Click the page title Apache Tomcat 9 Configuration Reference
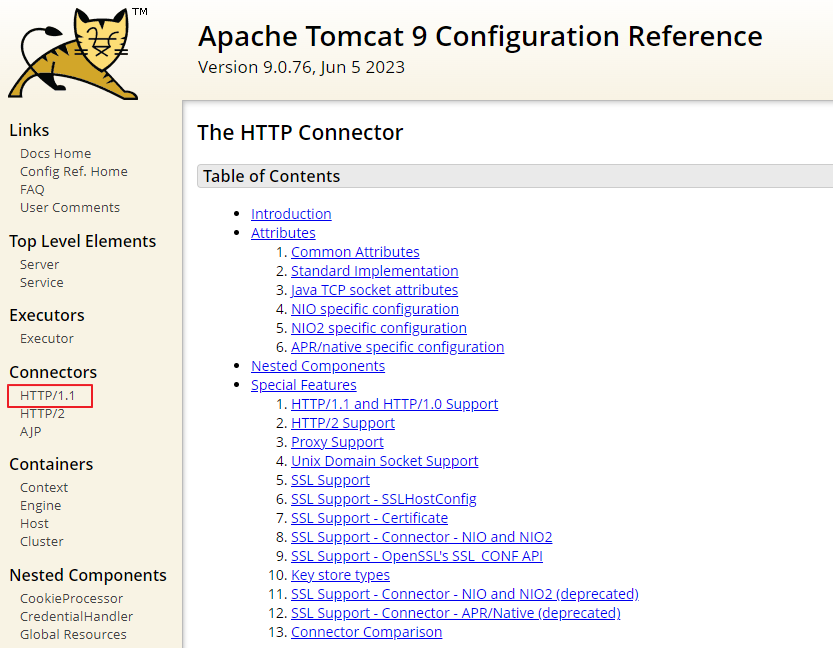This screenshot has height=648, width=833. (x=480, y=37)
